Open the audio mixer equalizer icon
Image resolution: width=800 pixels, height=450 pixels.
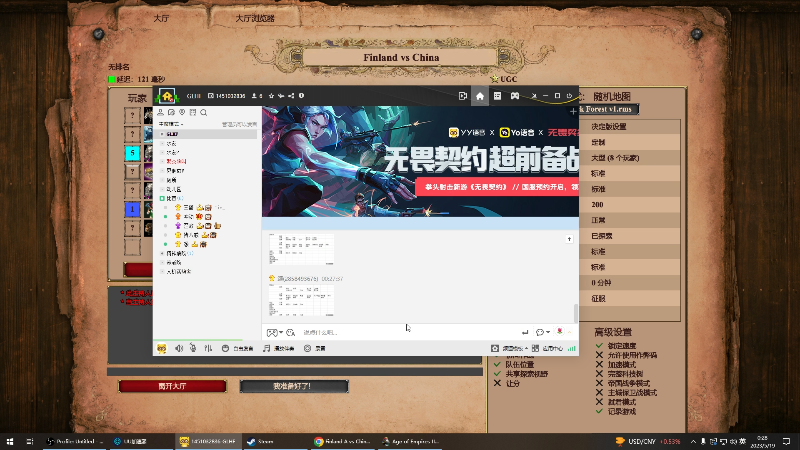coord(208,348)
